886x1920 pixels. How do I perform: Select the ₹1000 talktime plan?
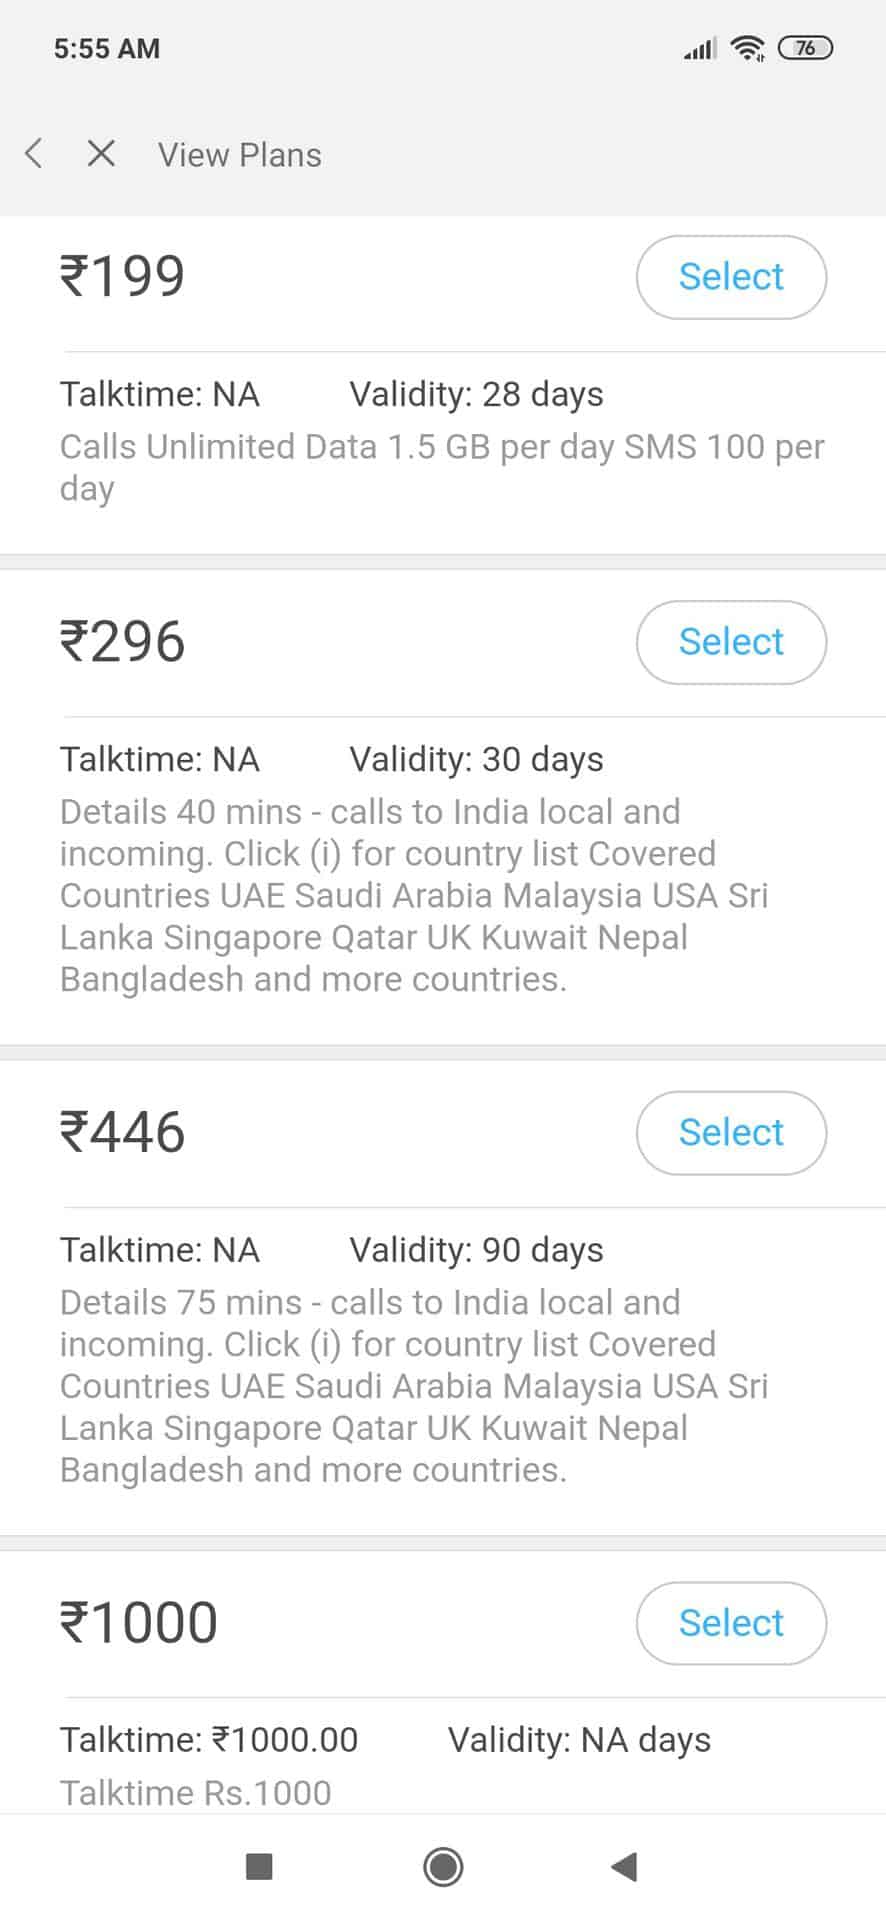click(731, 1623)
